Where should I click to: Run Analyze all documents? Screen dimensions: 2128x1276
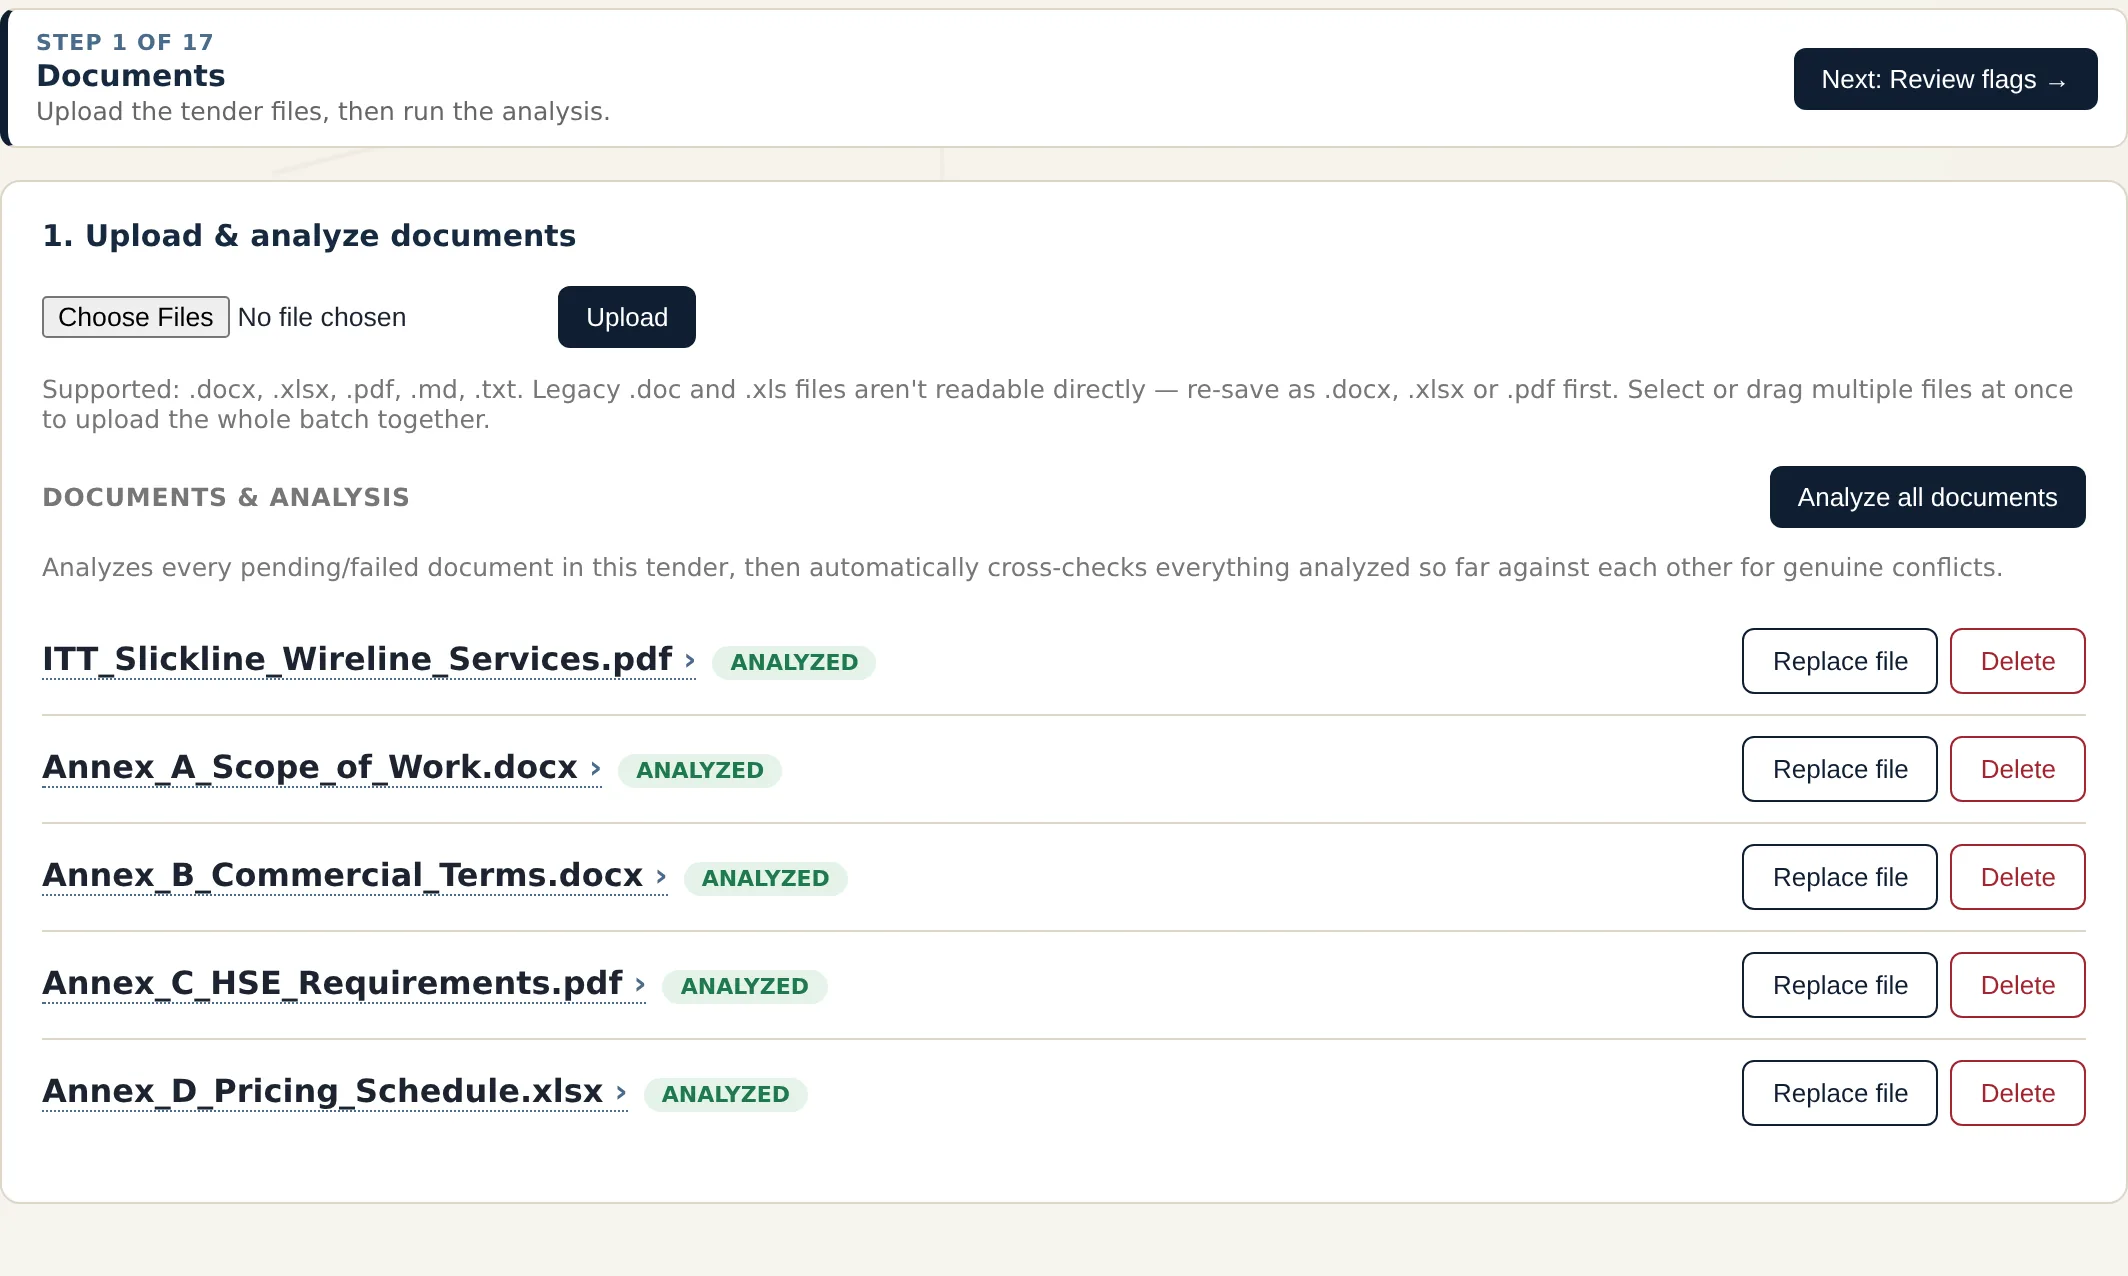[x=1927, y=497]
